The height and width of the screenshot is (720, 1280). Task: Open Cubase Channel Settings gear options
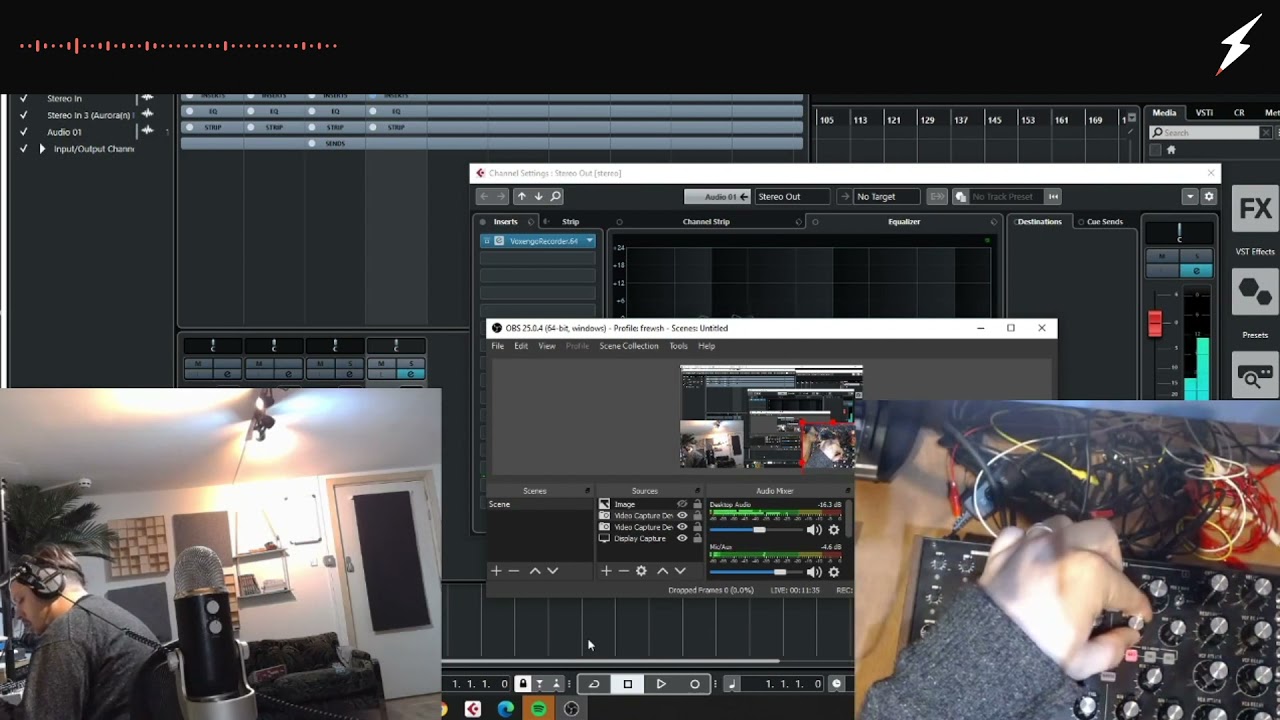[x=1209, y=197]
